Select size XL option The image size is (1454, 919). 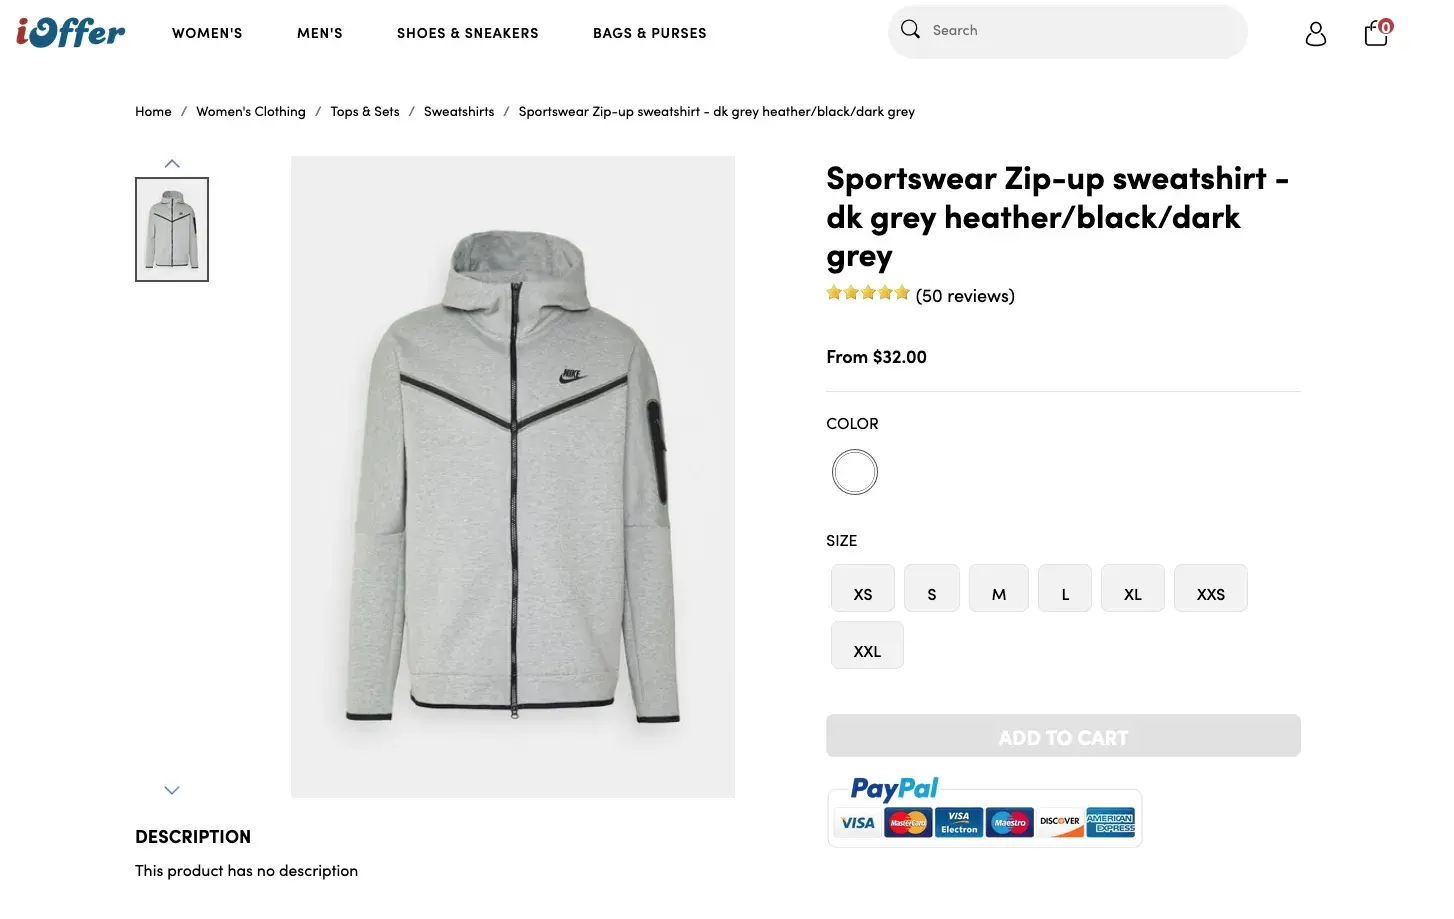(1132, 590)
